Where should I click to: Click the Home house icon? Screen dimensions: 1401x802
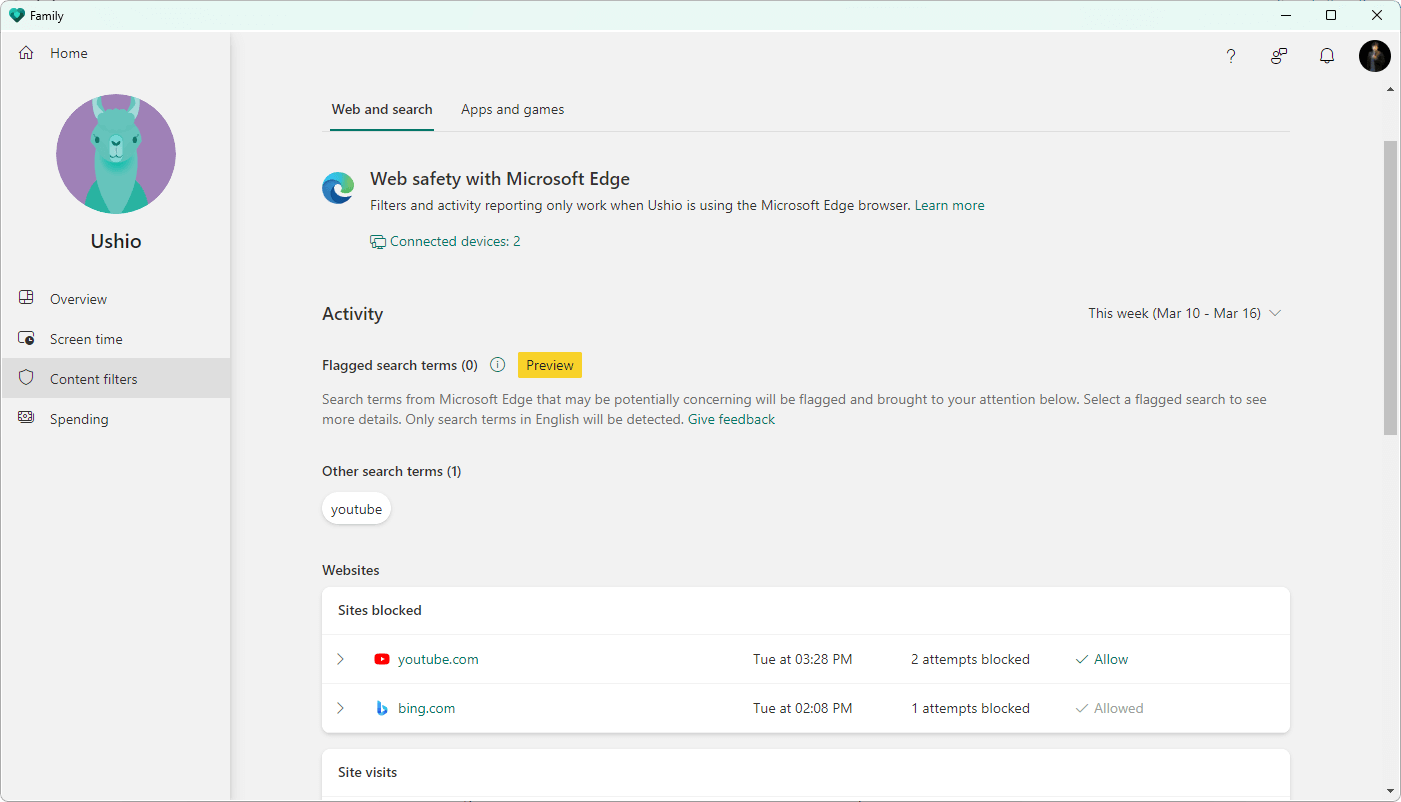(x=26, y=53)
